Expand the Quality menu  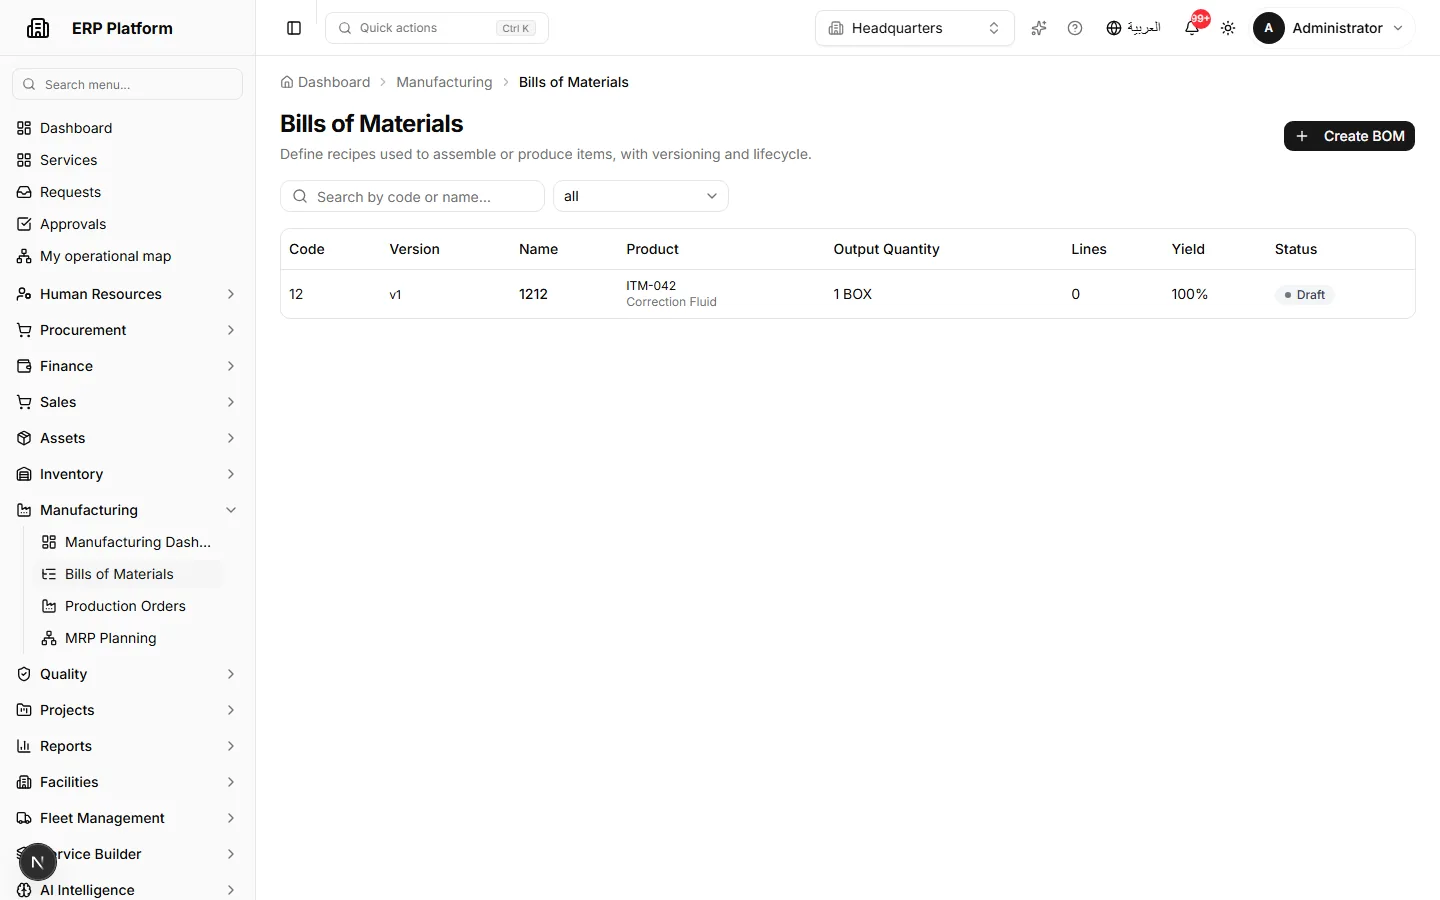point(128,674)
